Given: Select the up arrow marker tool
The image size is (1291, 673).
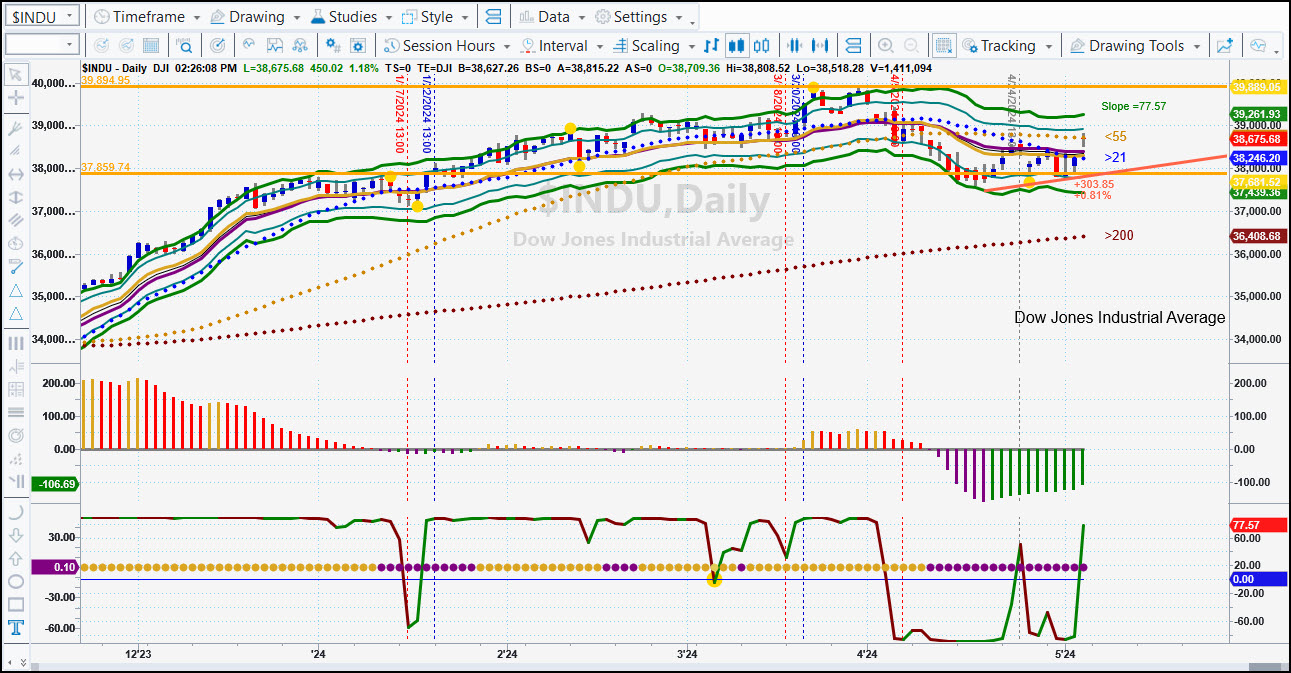Looking at the screenshot, I should coord(15,558).
